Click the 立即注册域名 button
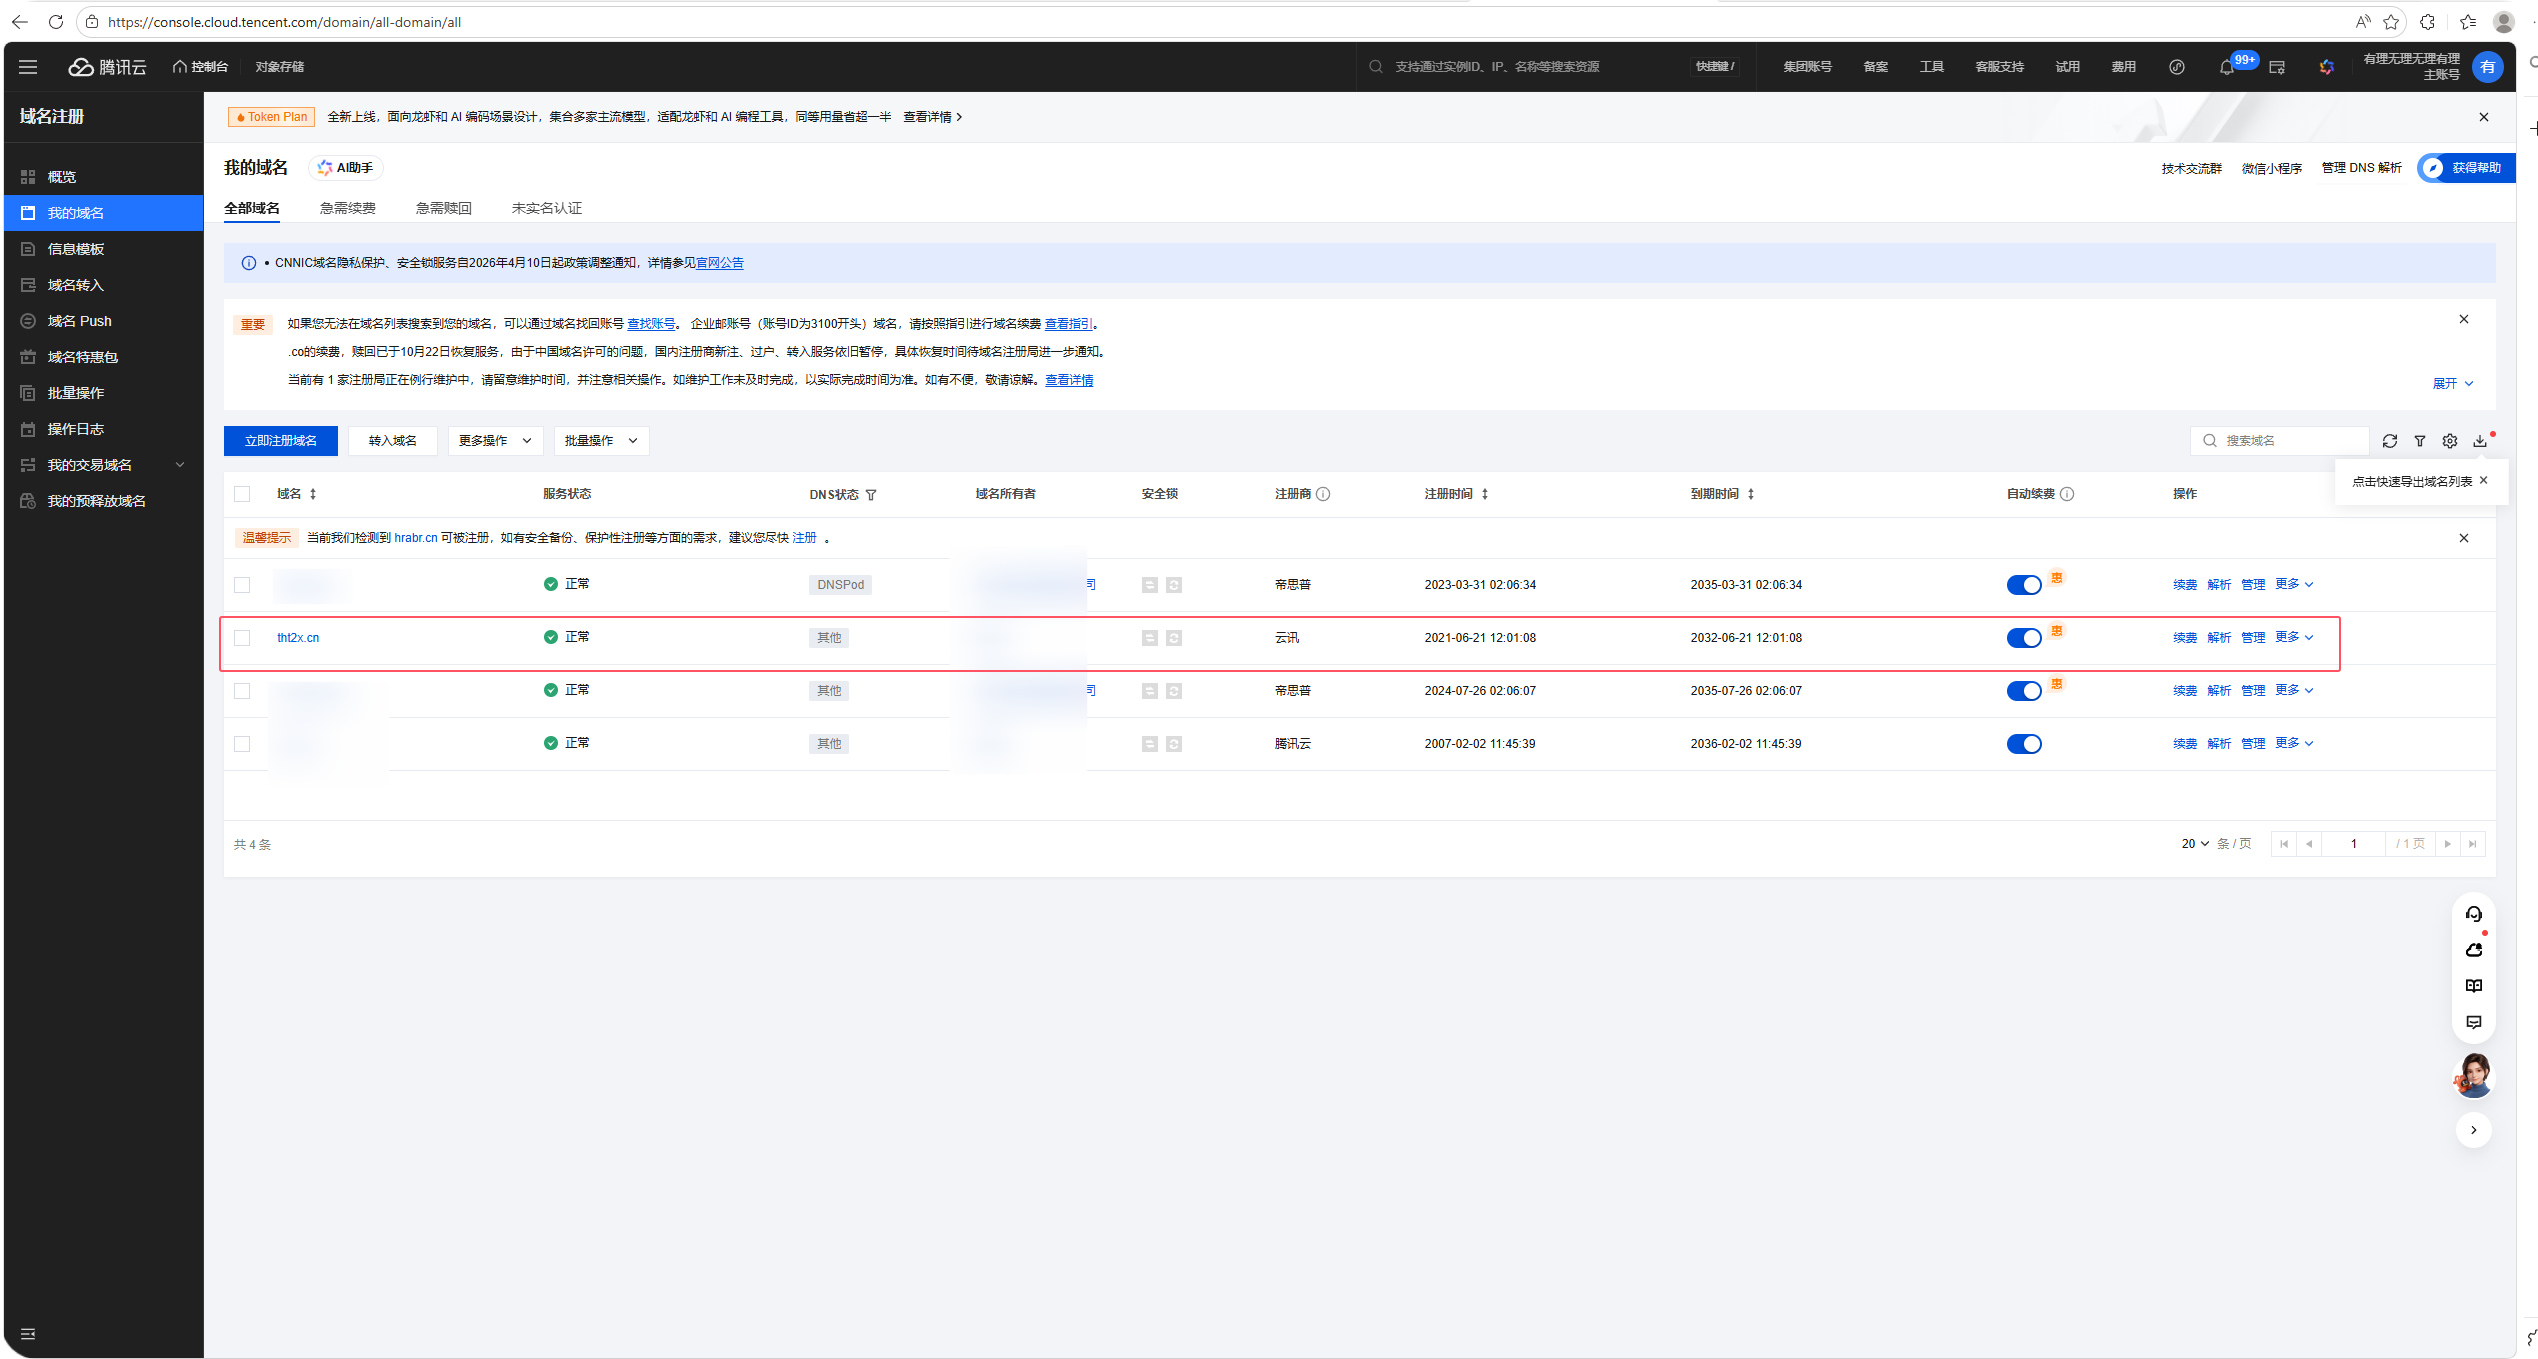 pos(281,441)
